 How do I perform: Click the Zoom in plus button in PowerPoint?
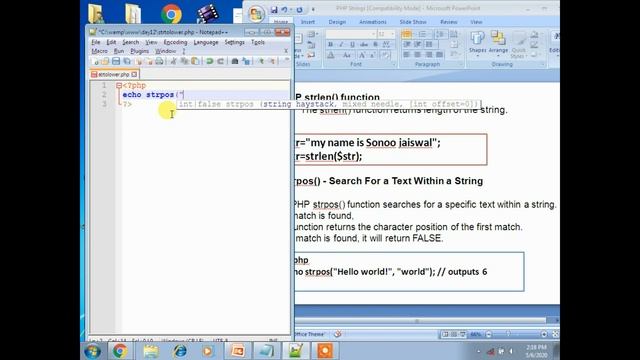coord(544,334)
